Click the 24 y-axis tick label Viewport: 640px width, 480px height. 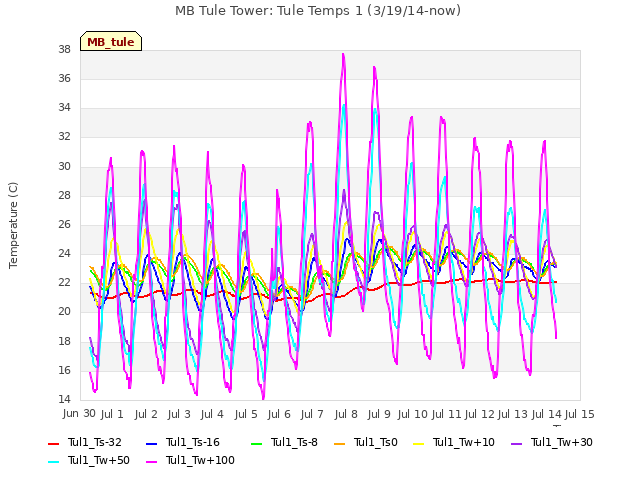64,254
